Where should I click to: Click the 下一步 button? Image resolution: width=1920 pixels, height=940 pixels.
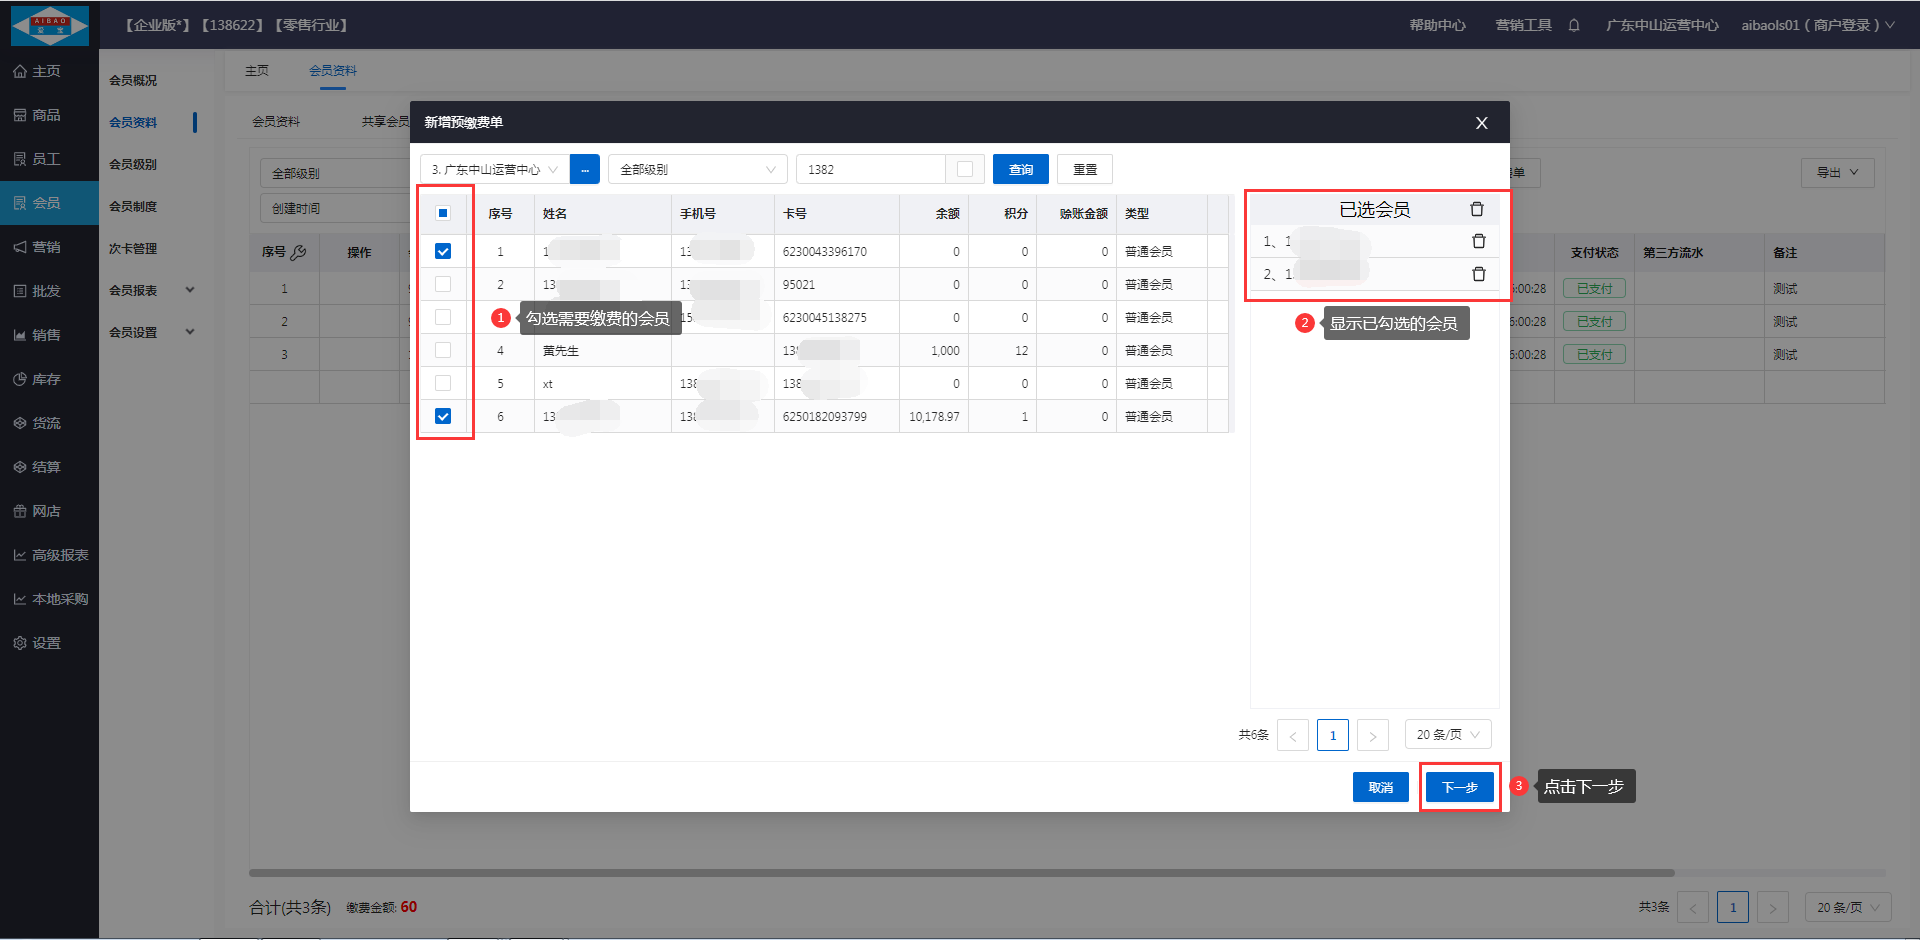tap(1459, 787)
